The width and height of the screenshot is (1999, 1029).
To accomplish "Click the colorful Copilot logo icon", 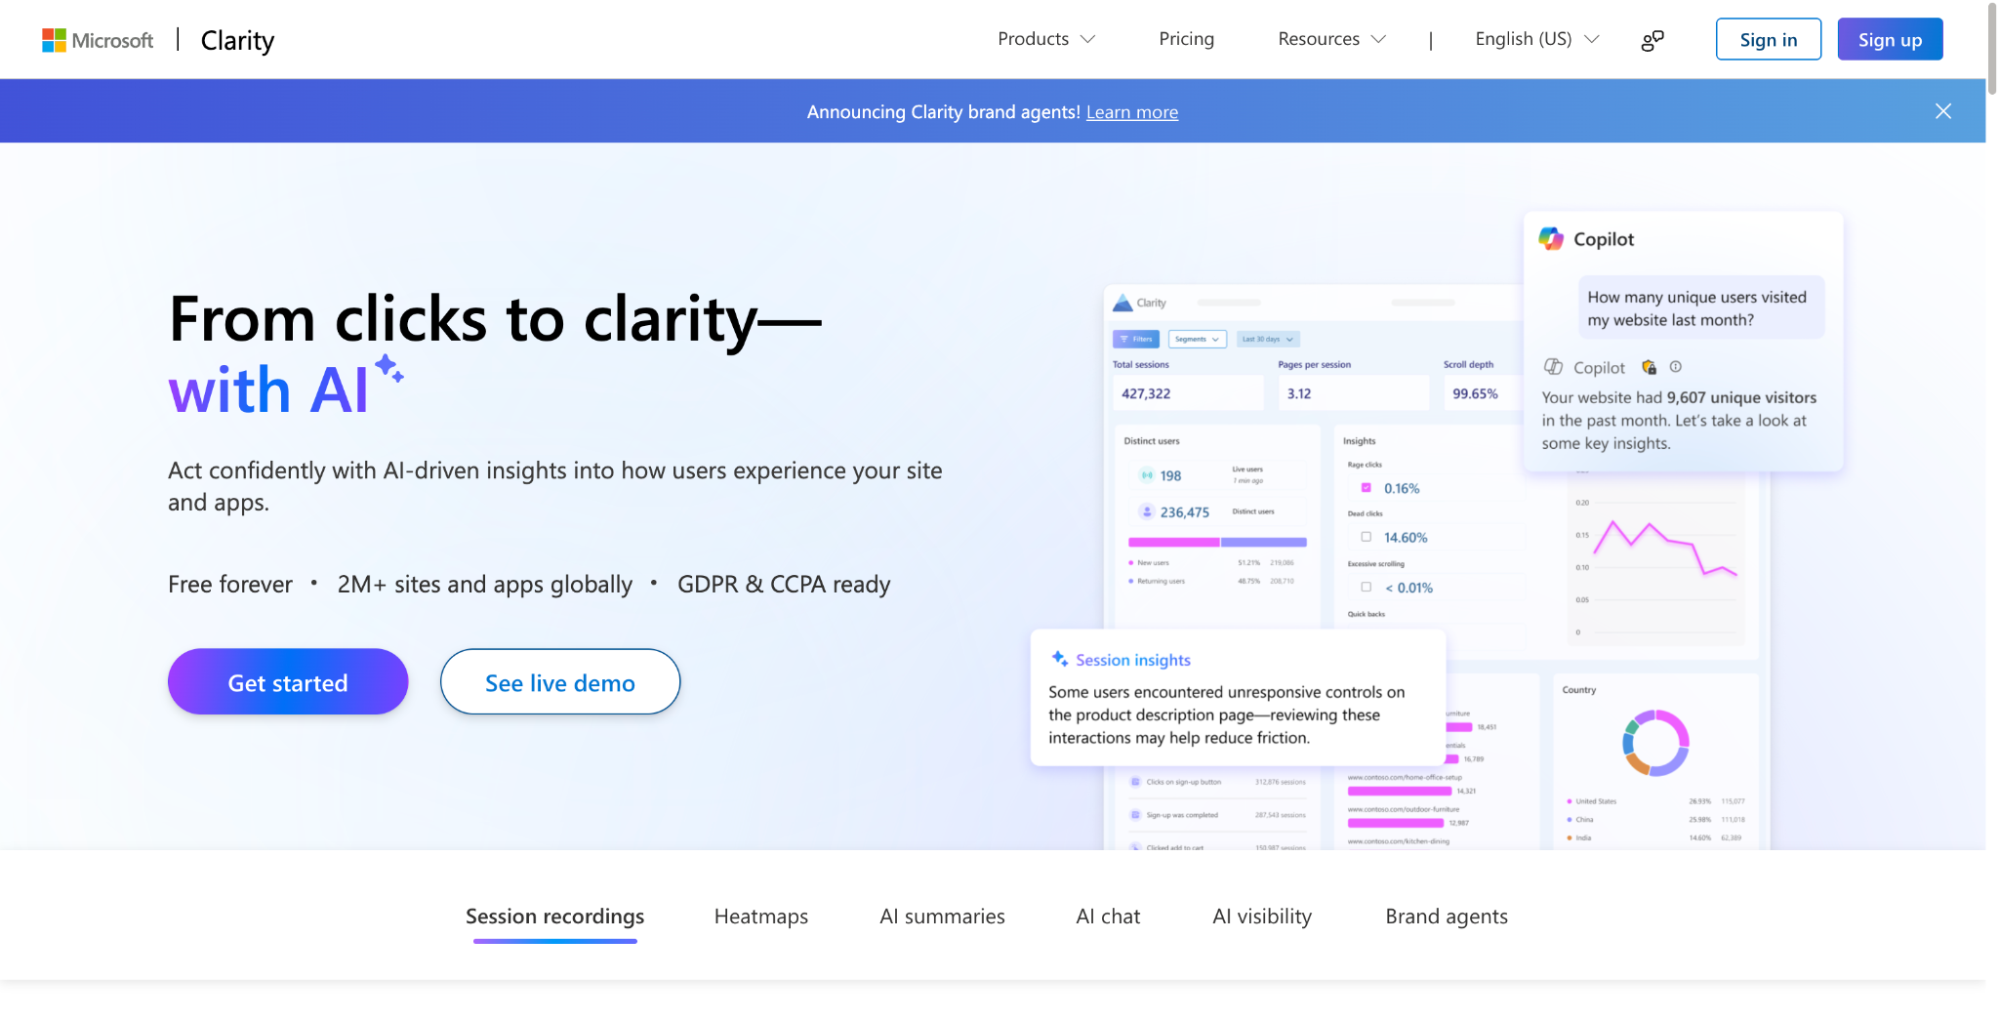I will (1551, 238).
